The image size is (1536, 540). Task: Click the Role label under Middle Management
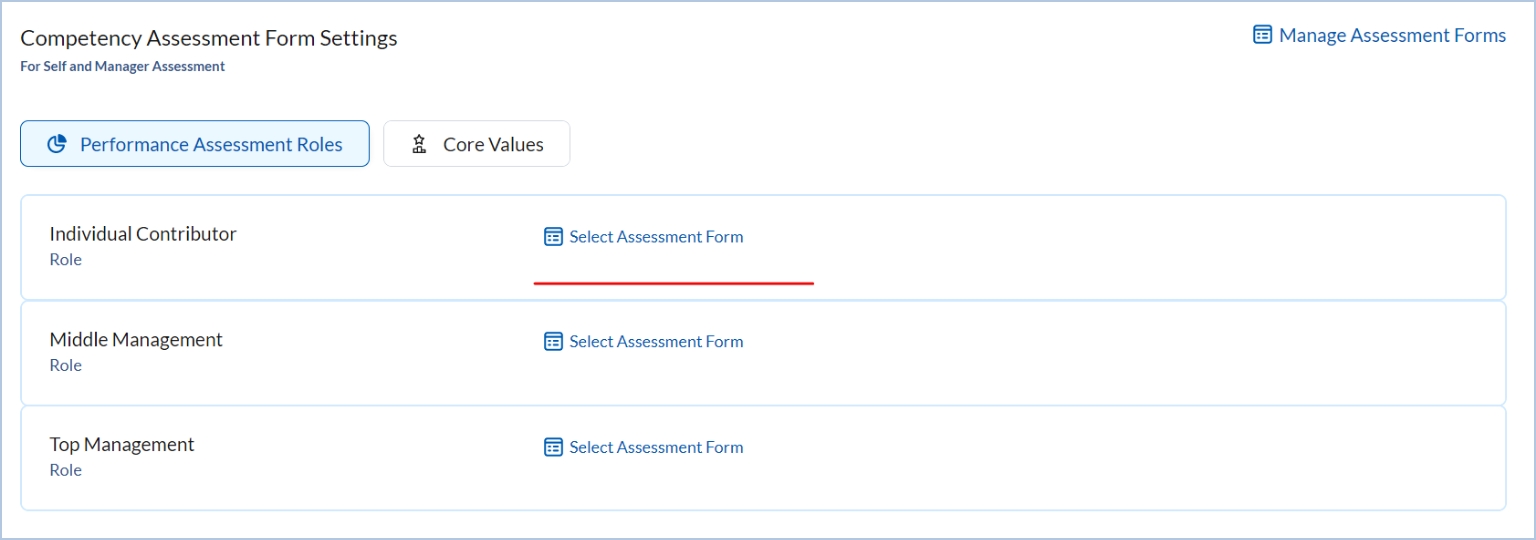pyautogui.click(x=66, y=366)
